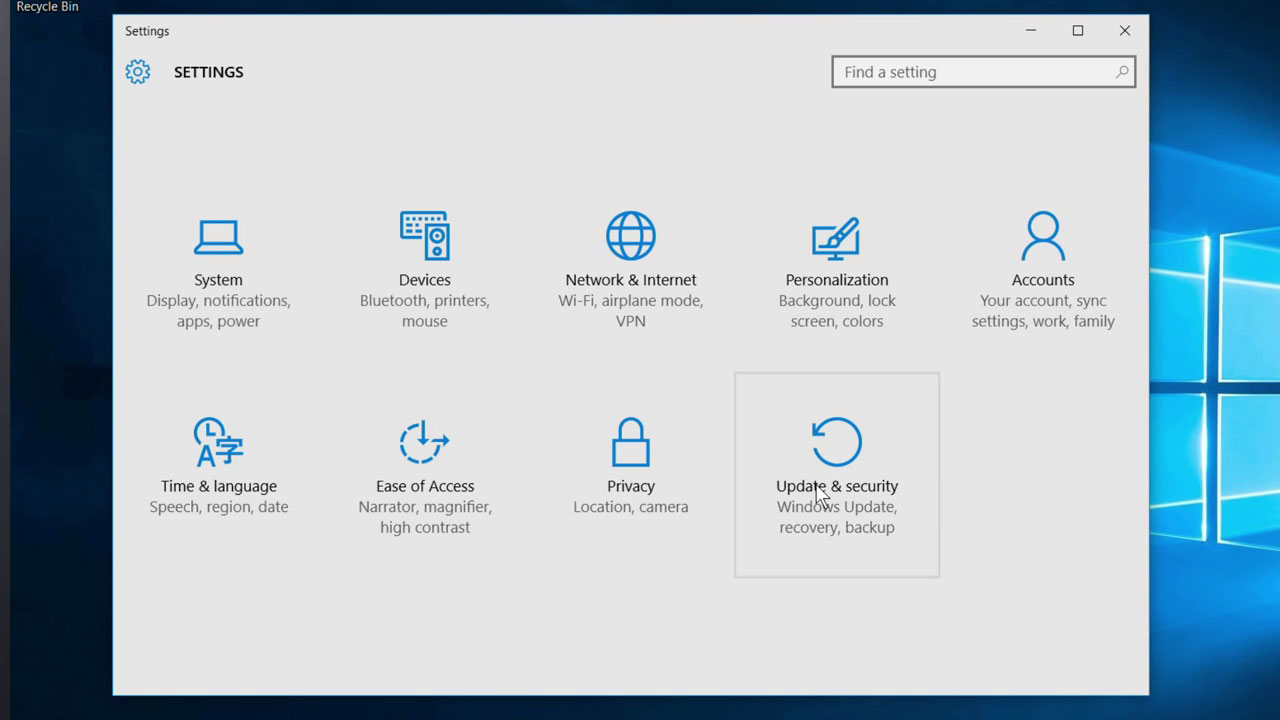1280x720 pixels.
Task: Click the "Location, camera" description text
Action: pyautogui.click(x=630, y=507)
